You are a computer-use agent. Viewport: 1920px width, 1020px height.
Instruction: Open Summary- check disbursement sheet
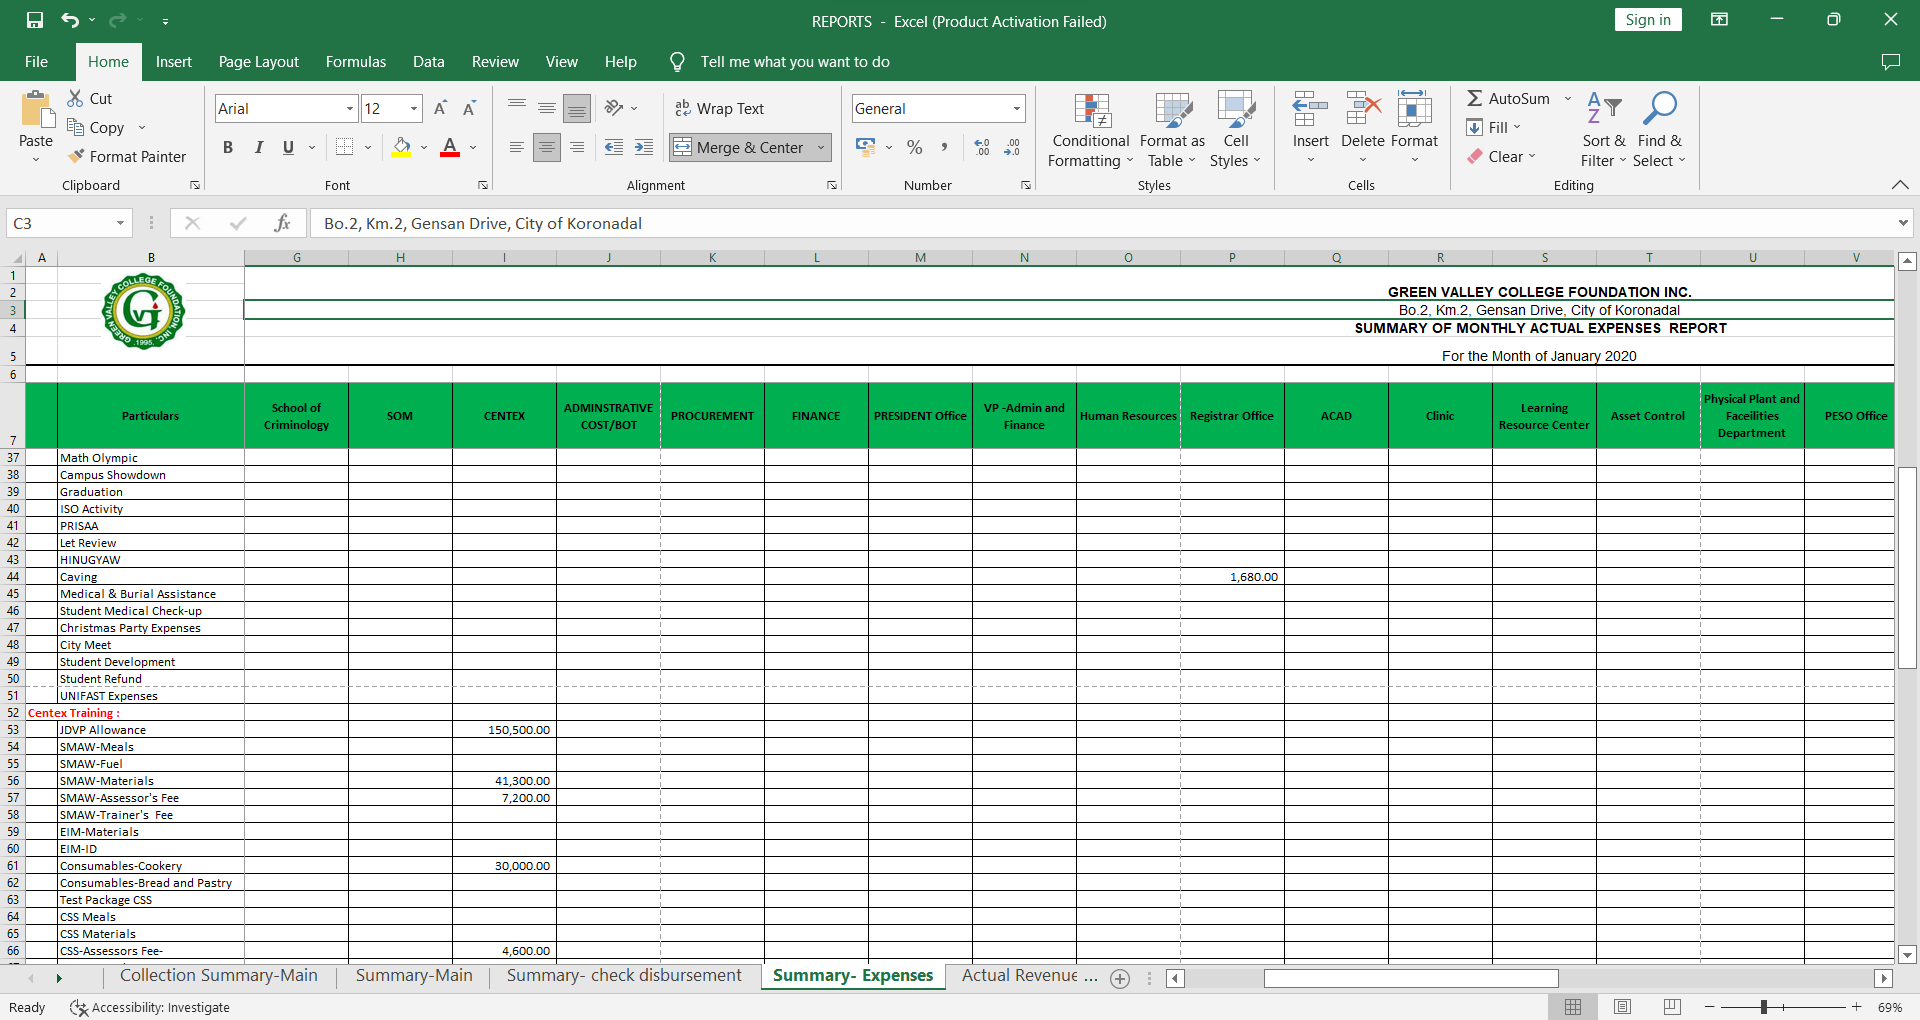tap(624, 976)
